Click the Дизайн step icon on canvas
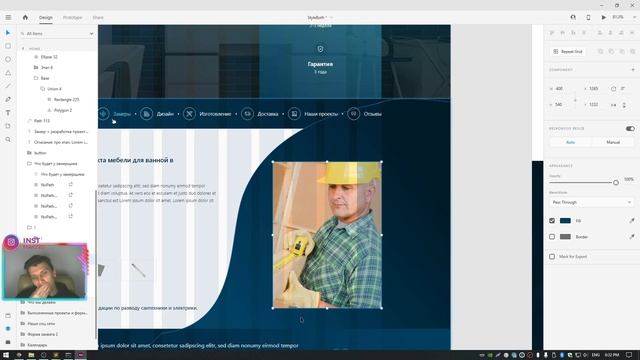Viewport: 640px width, 360px height. (x=146, y=114)
